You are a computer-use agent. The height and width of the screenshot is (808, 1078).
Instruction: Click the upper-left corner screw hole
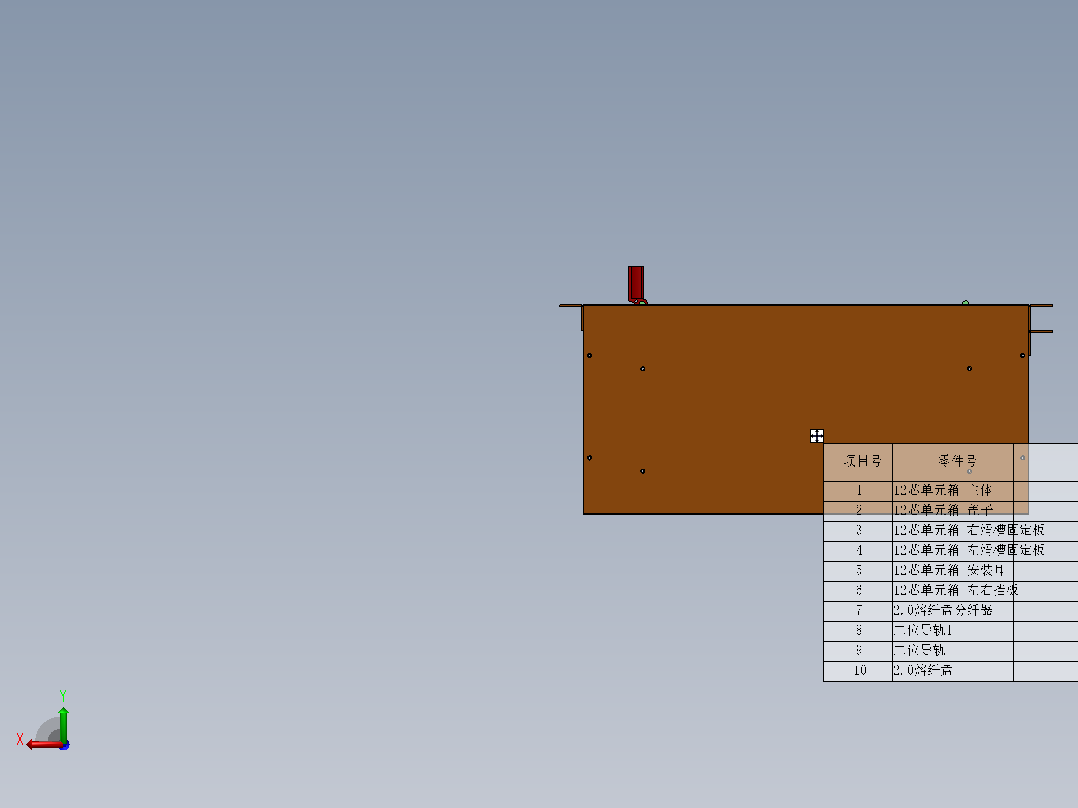tap(589, 356)
